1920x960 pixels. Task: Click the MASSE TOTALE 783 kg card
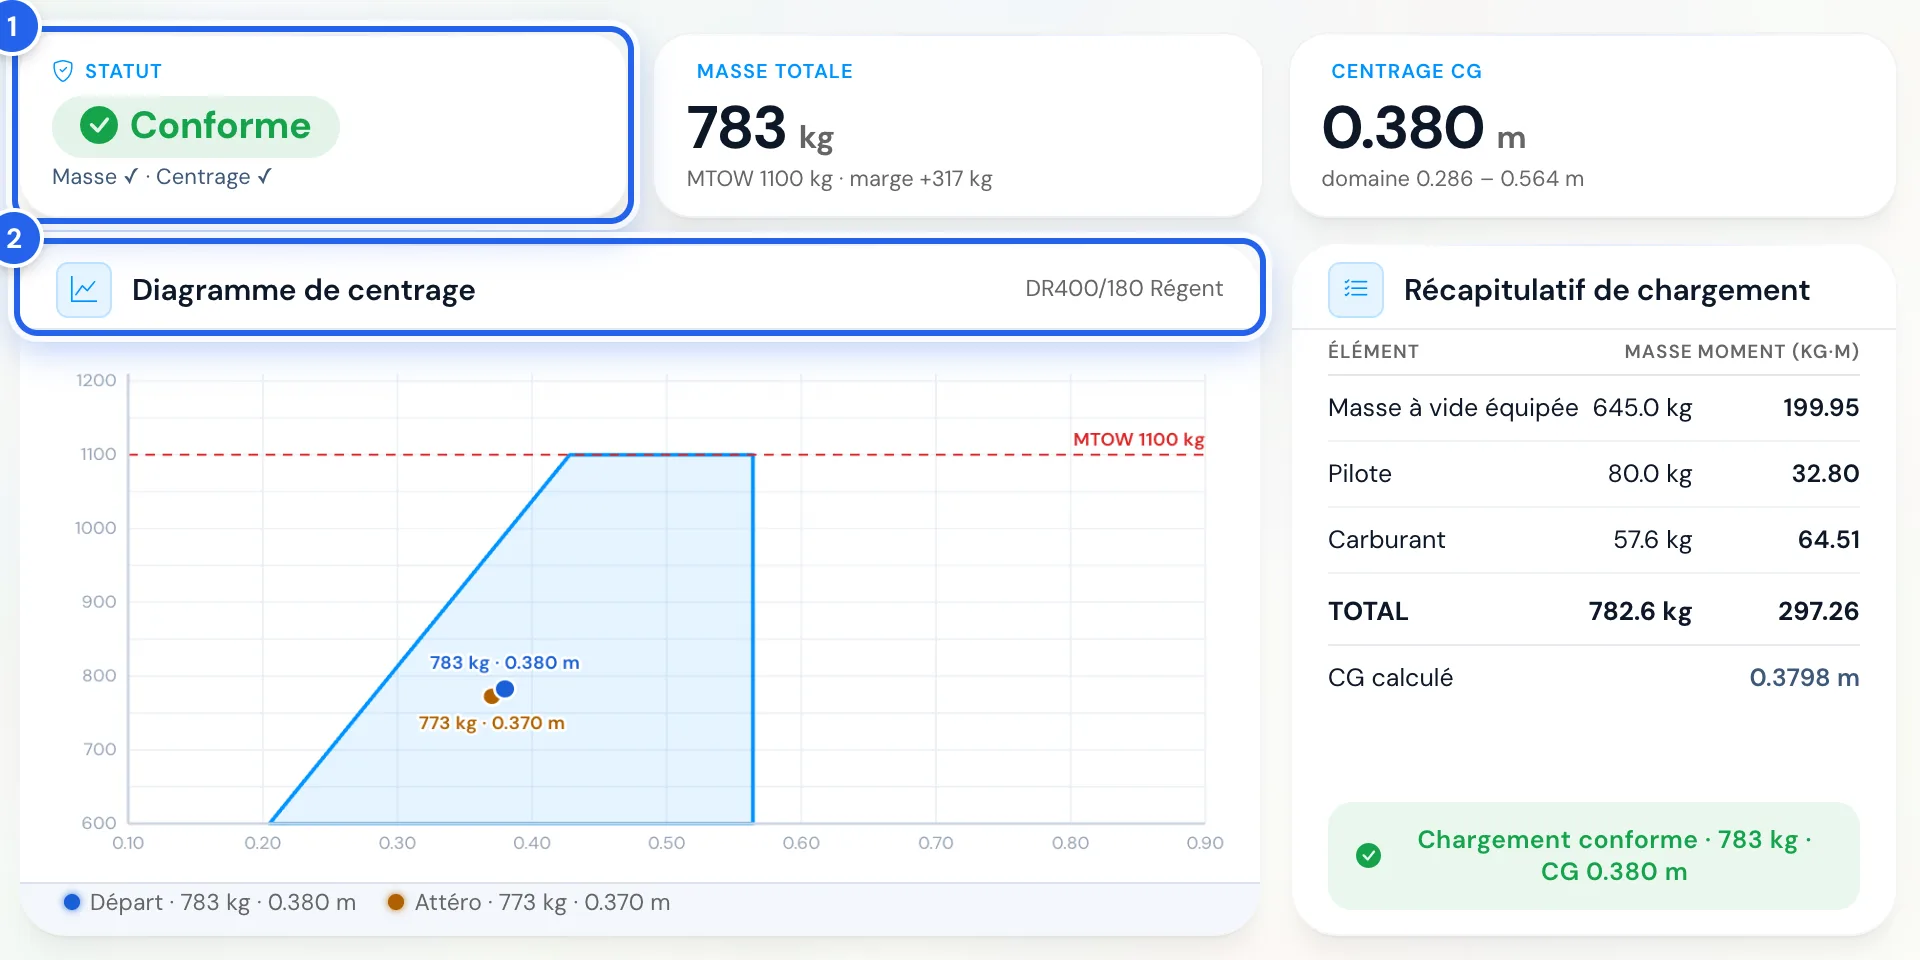click(958, 126)
